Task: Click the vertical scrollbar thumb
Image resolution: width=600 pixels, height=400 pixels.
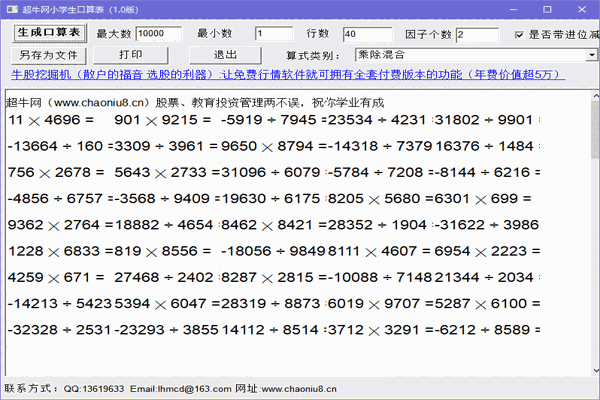Action: (x=596, y=129)
